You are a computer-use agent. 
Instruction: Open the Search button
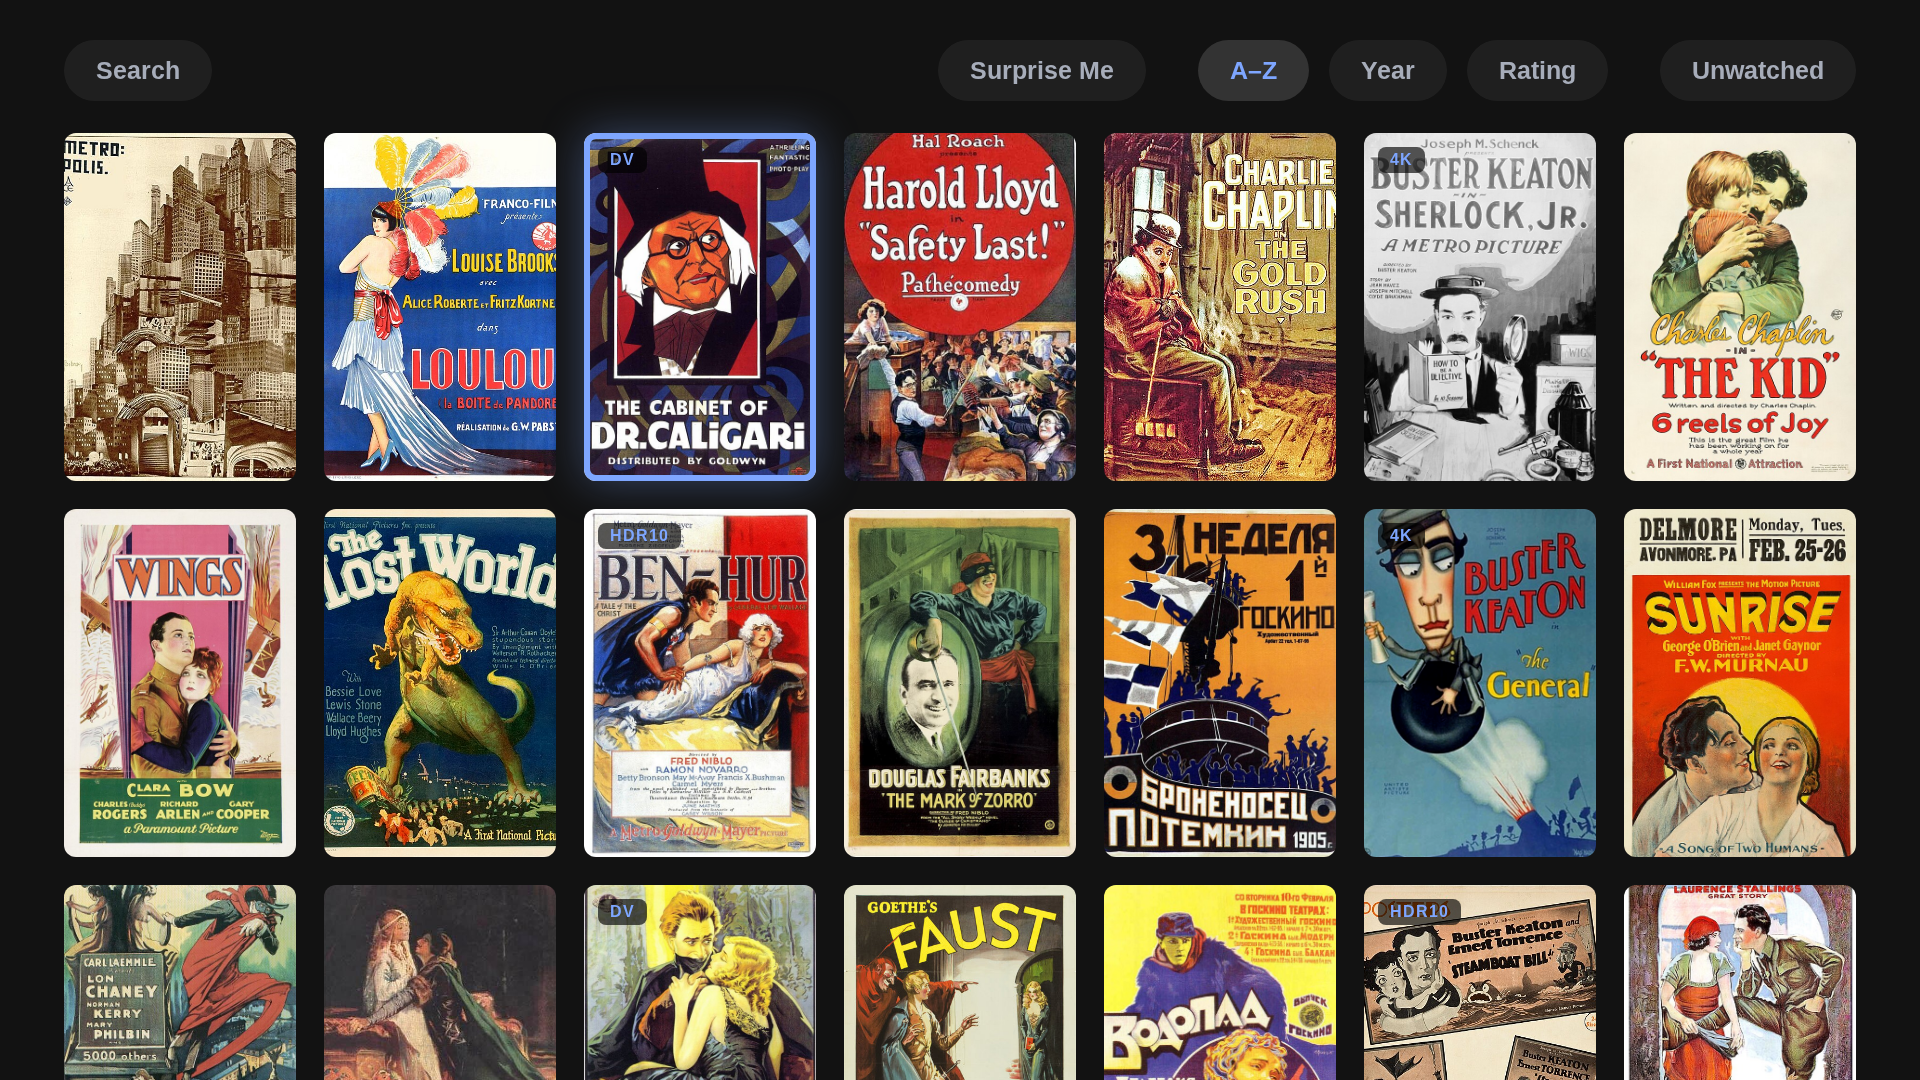[x=138, y=70]
